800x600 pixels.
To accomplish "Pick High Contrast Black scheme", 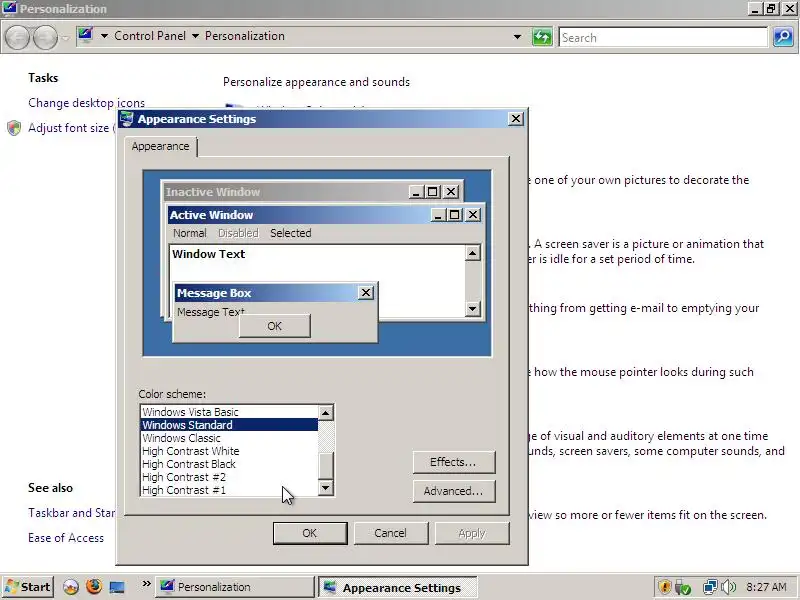I will click(229, 464).
